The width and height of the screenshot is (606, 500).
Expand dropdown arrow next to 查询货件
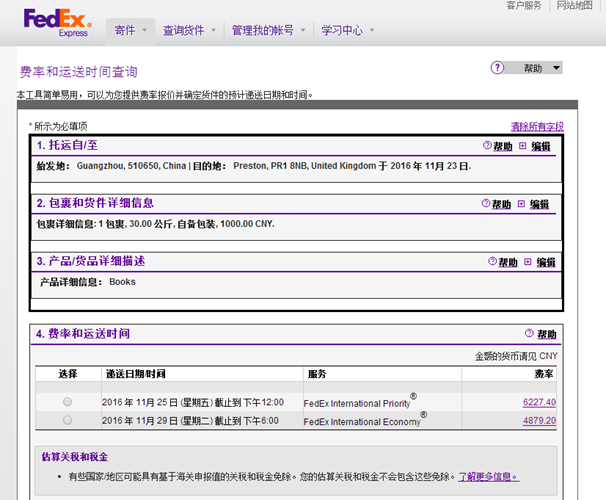(x=213, y=30)
